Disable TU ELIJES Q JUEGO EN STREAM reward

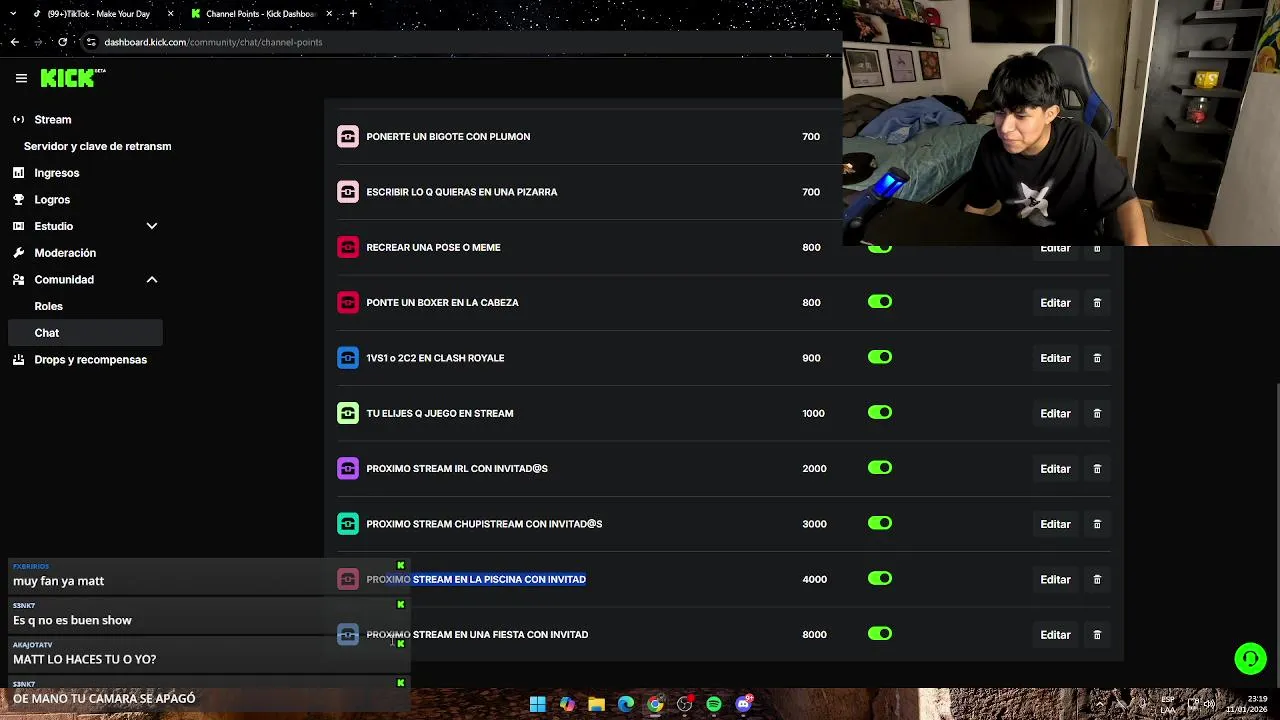pyautogui.click(x=879, y=412)
